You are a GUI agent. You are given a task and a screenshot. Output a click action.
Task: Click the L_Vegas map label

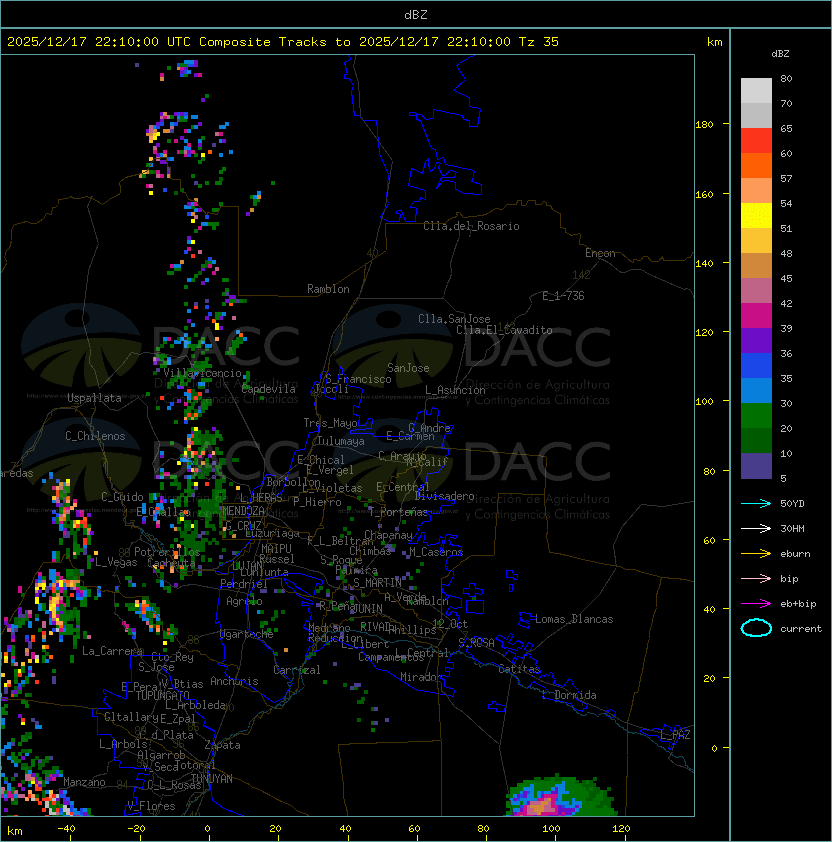[116, 562]
